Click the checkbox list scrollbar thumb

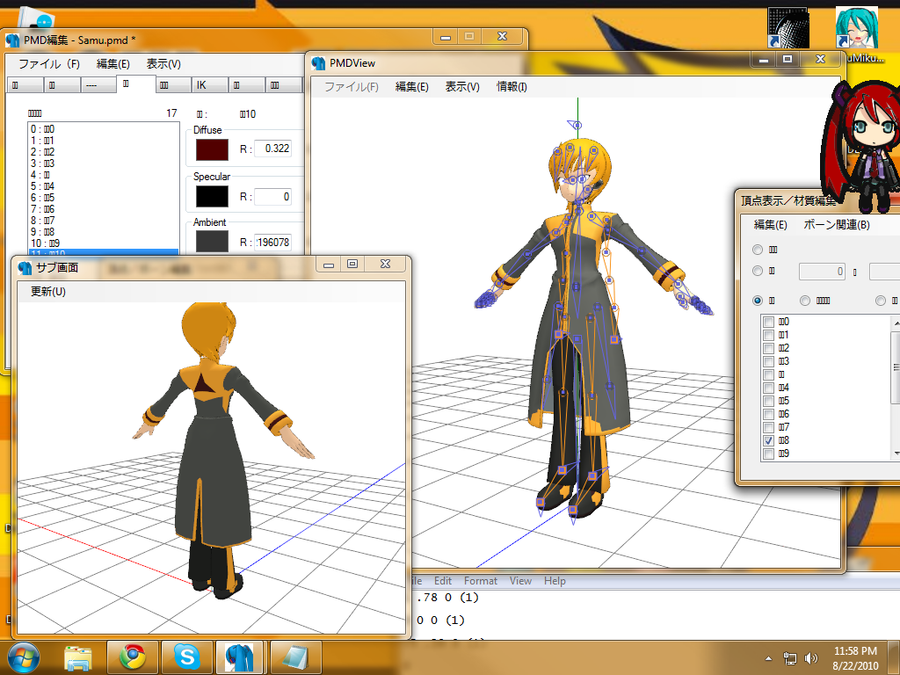(x=896, y=367)
